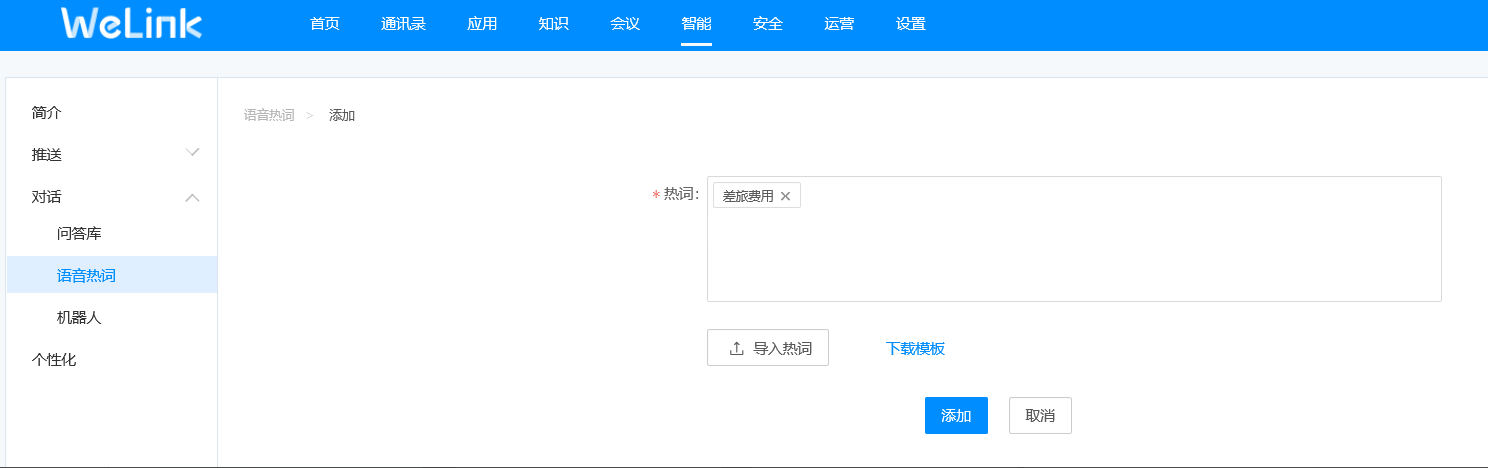
Task: Switch to the 通讯录 tab
Action: coord(403,24)
